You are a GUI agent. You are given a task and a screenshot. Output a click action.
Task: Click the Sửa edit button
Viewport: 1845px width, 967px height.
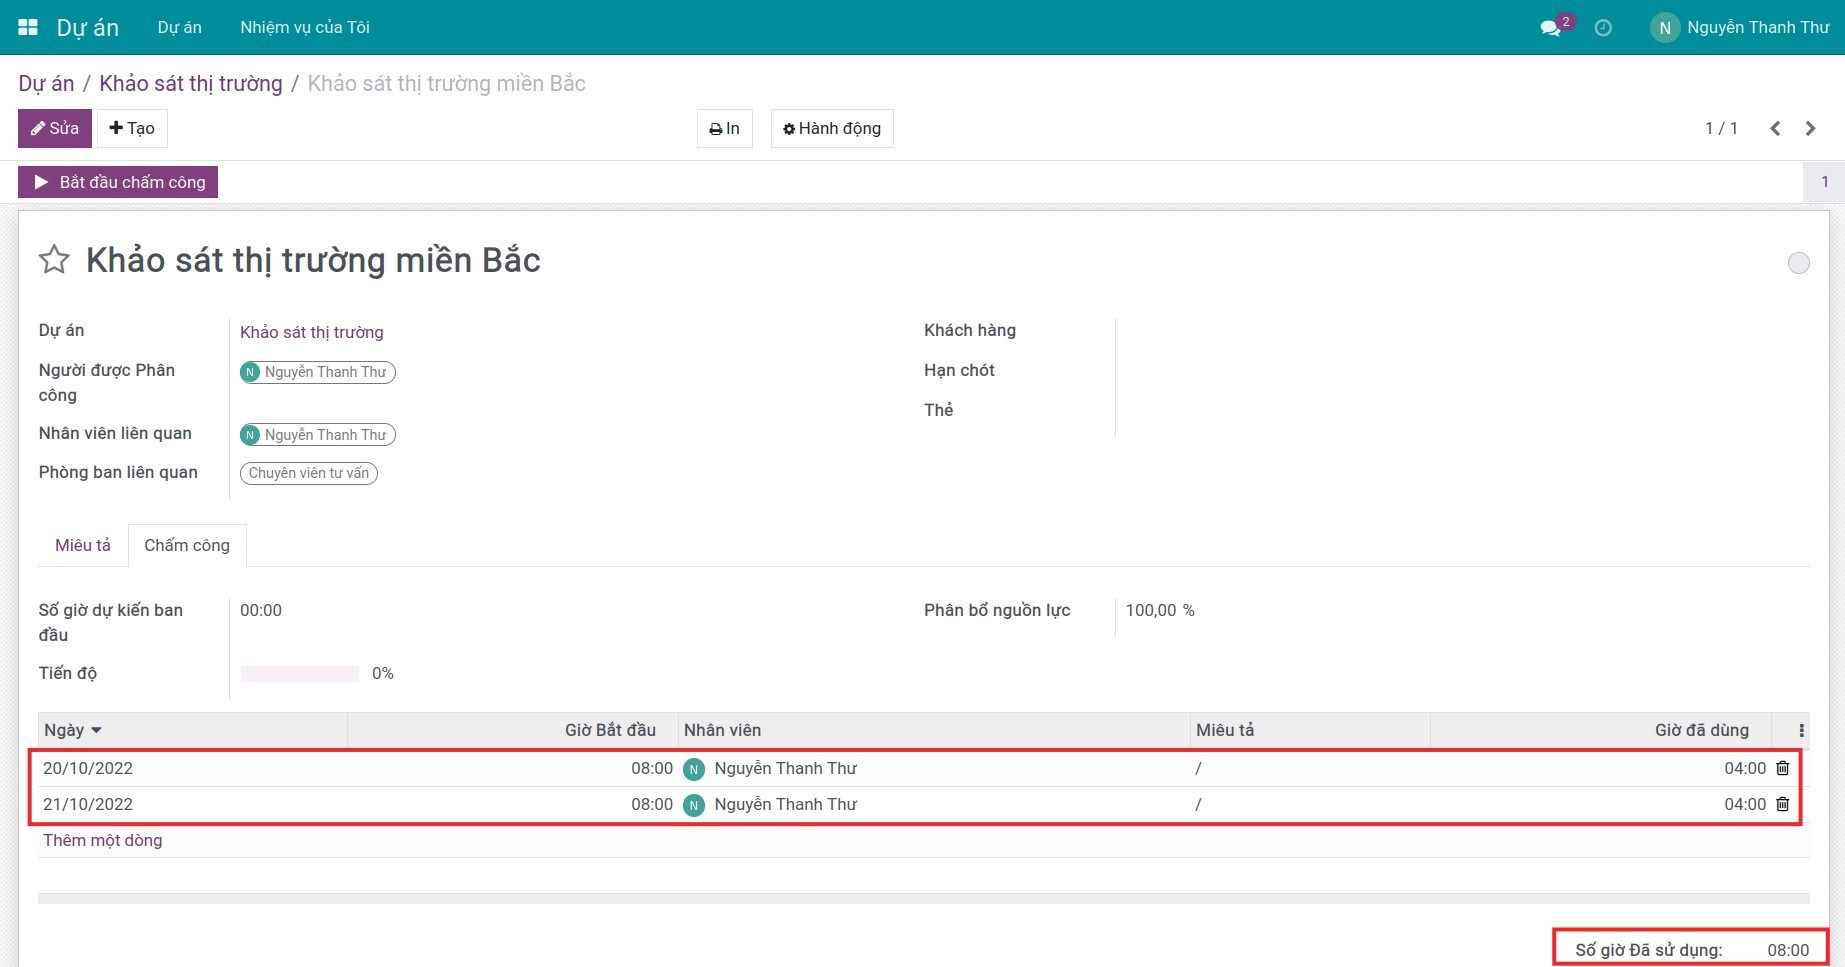click(x=55, y=128)
